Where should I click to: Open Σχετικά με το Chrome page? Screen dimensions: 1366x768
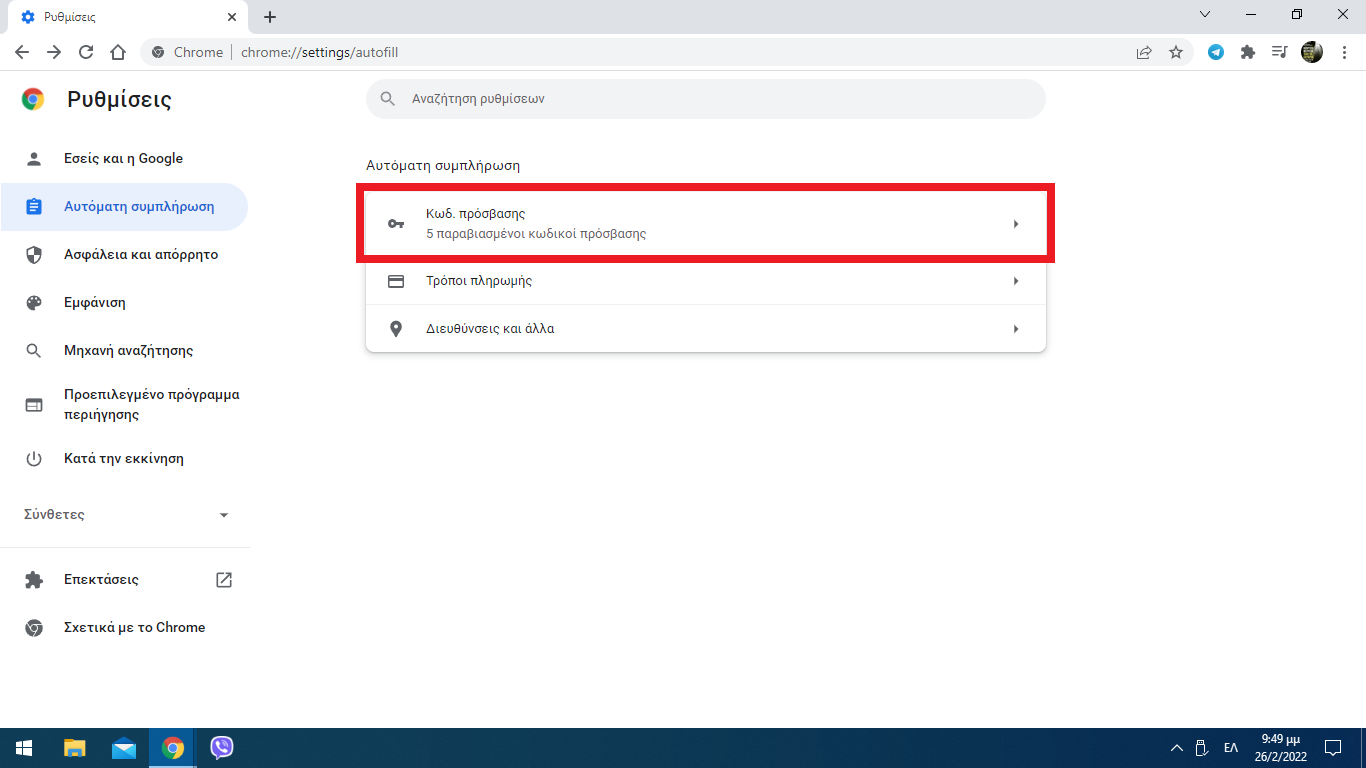pos(134,628)
